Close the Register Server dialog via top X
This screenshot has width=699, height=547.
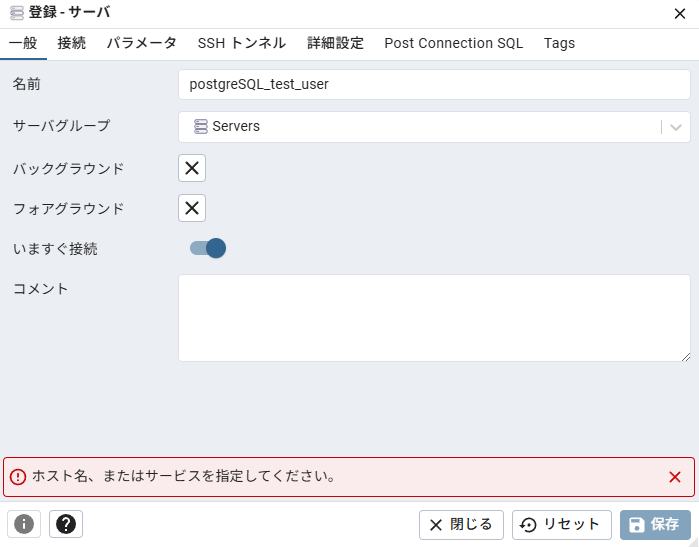679,14
